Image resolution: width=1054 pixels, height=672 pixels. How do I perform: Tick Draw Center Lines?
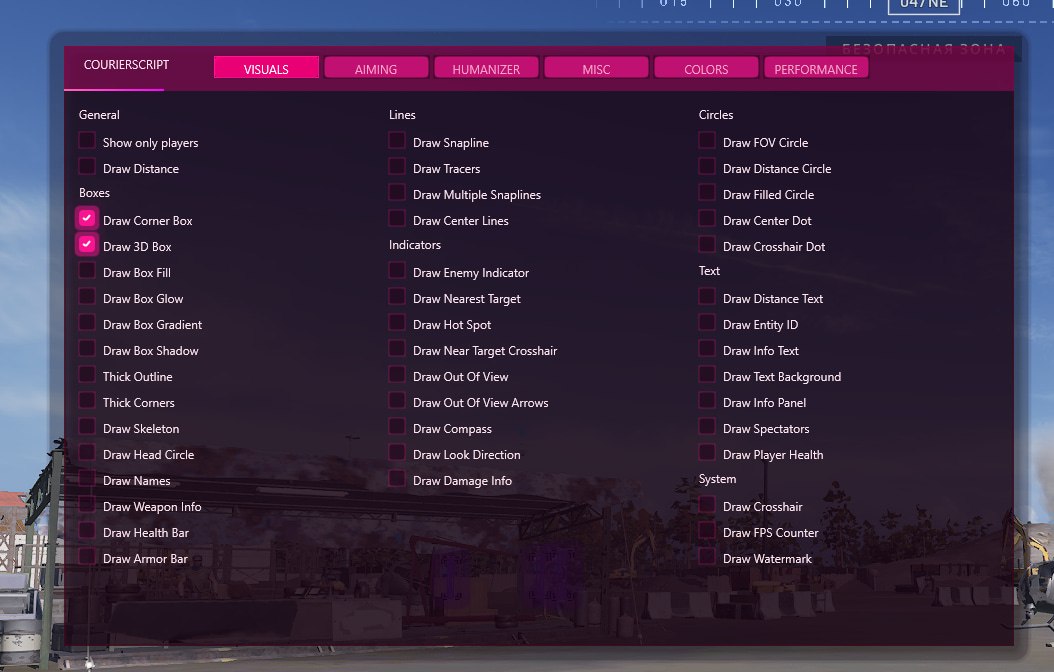click(x=397, y=218)
